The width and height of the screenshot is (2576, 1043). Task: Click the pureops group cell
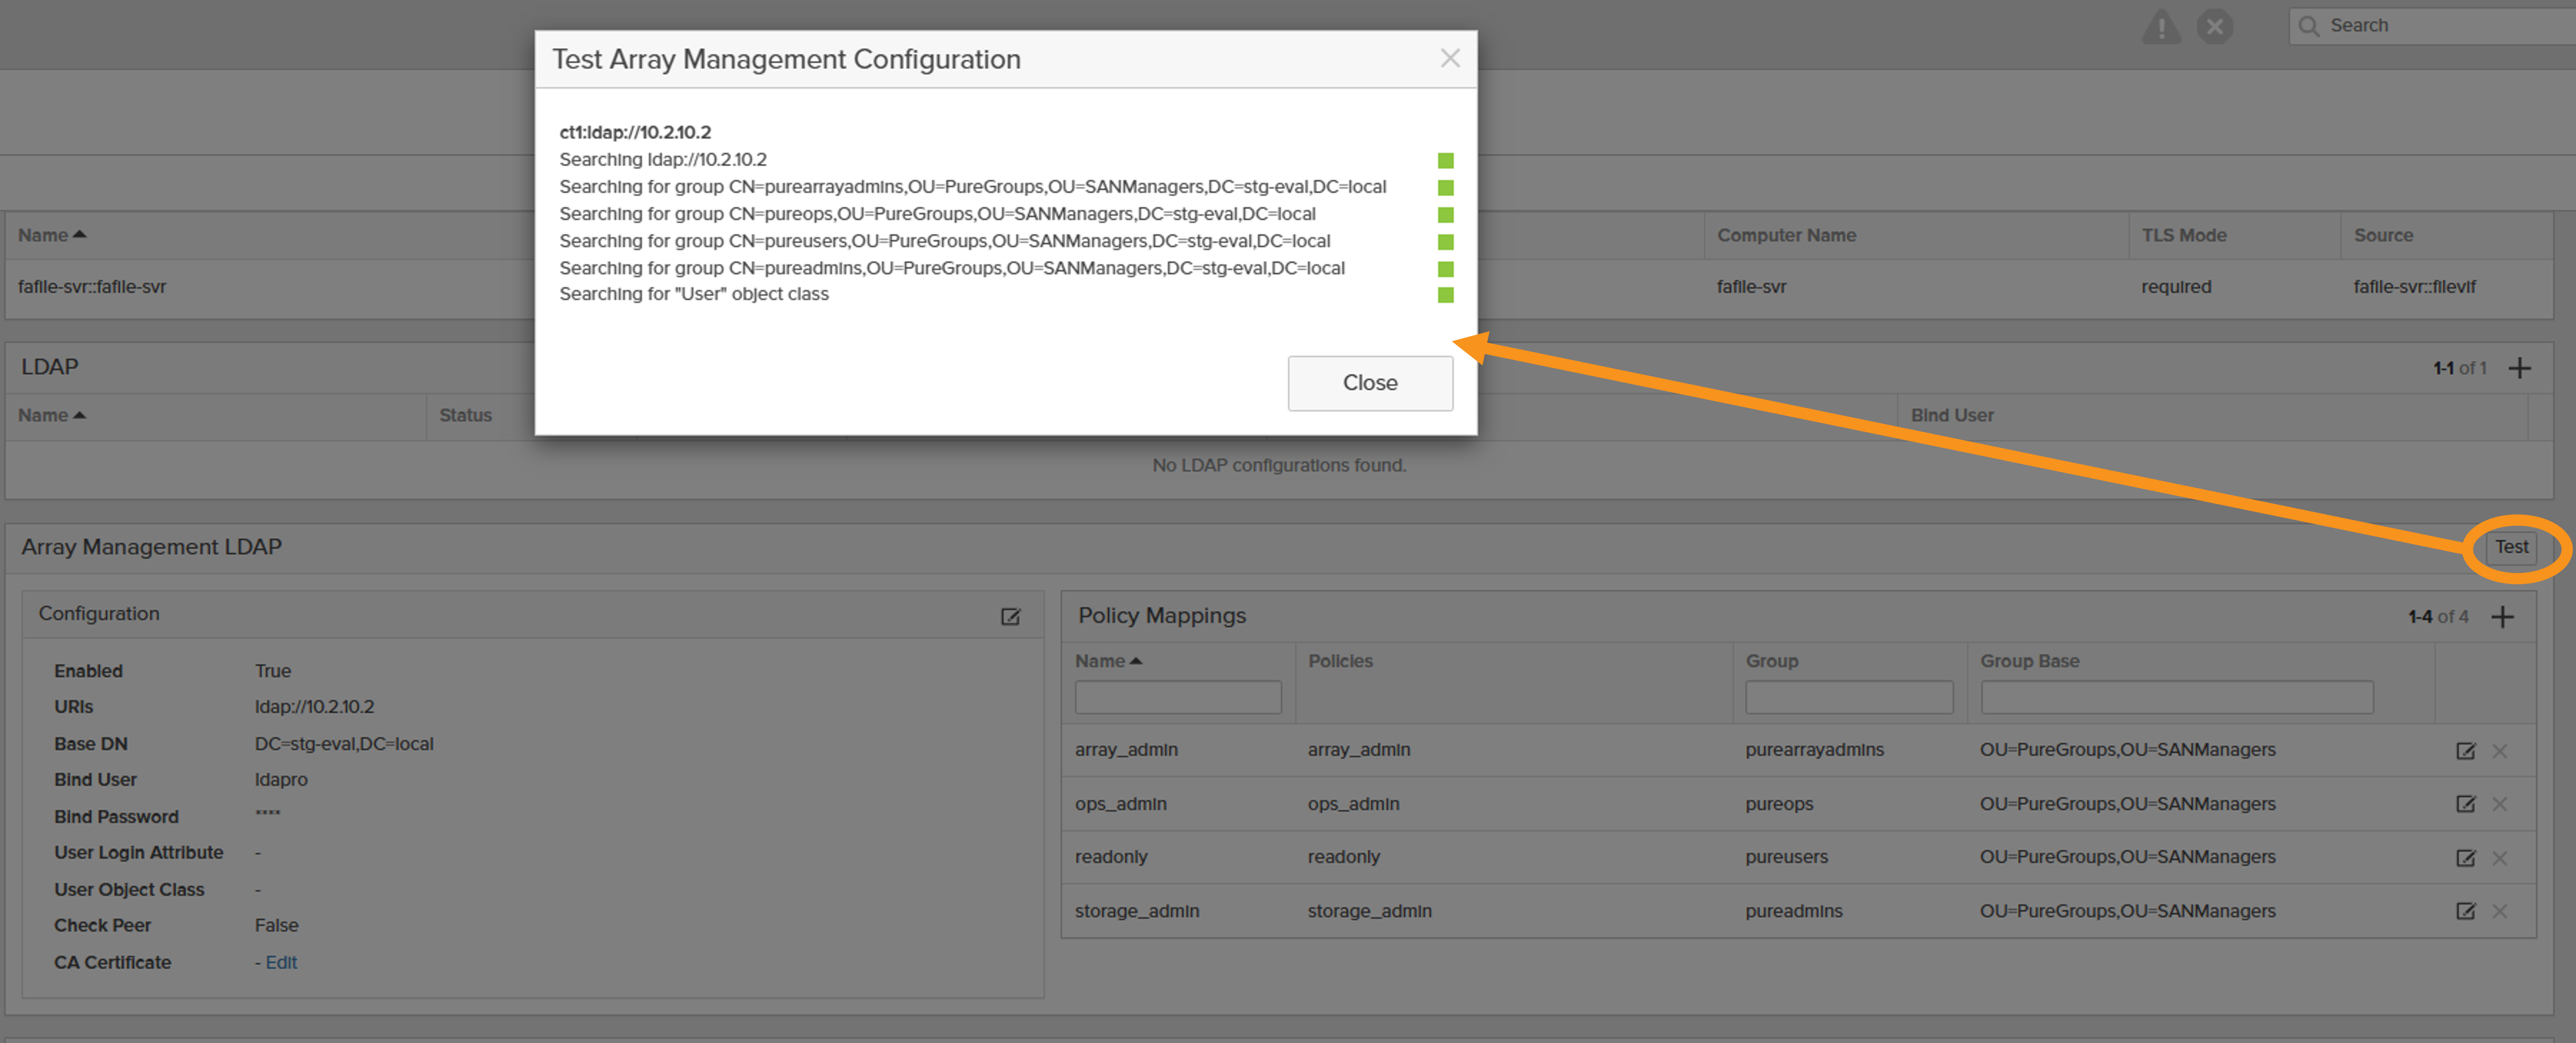pos(1779,804)
